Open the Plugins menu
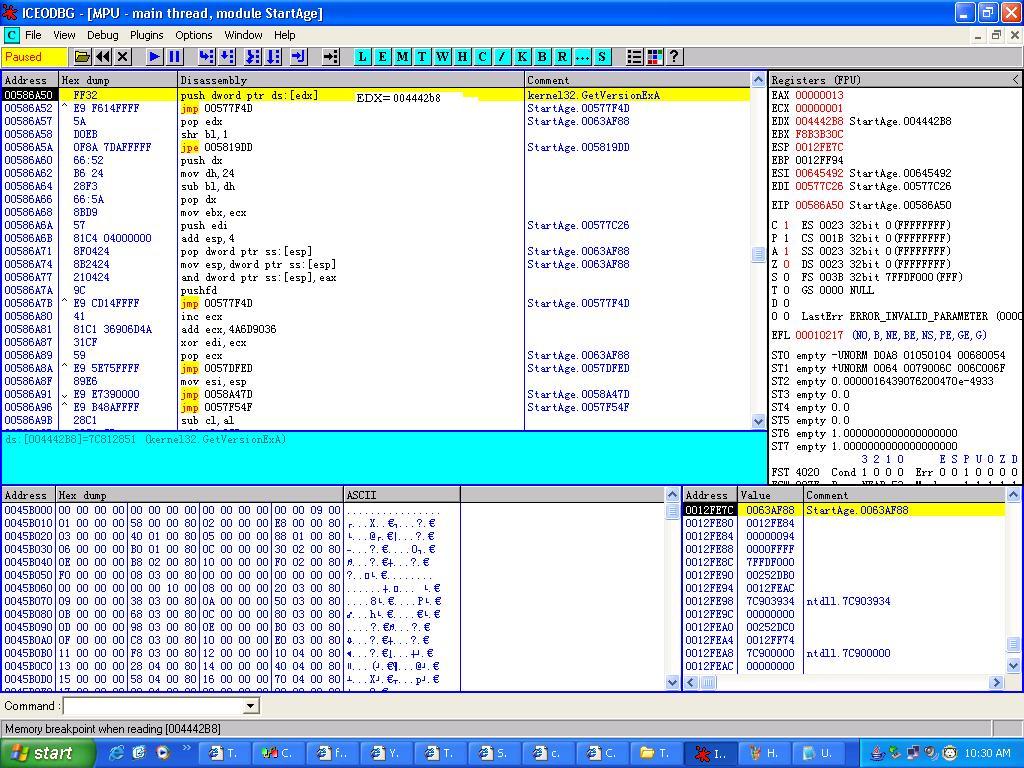The height and width of the screenshot is (768, 1024). (146, 35)
